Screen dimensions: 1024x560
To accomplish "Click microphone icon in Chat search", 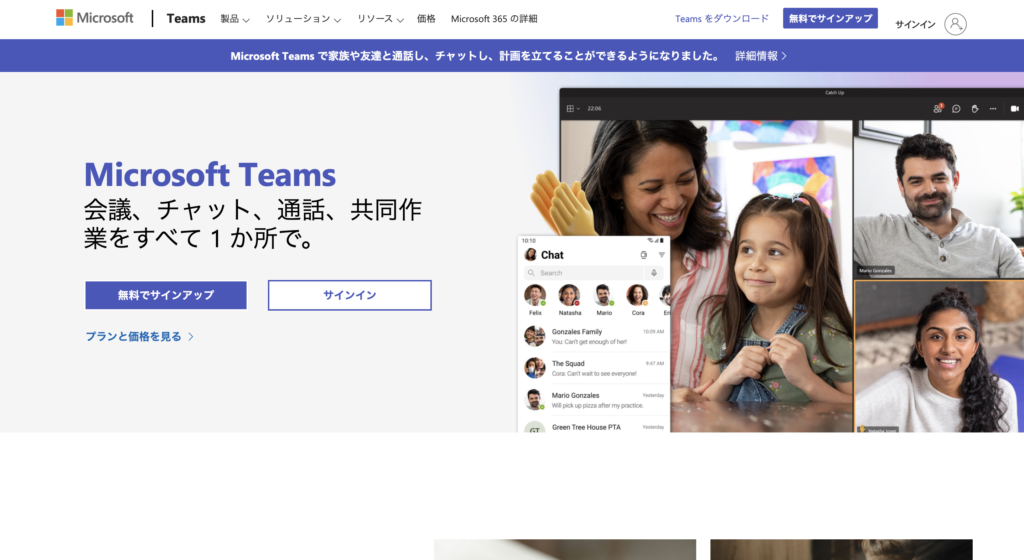I will pos(654,273).
